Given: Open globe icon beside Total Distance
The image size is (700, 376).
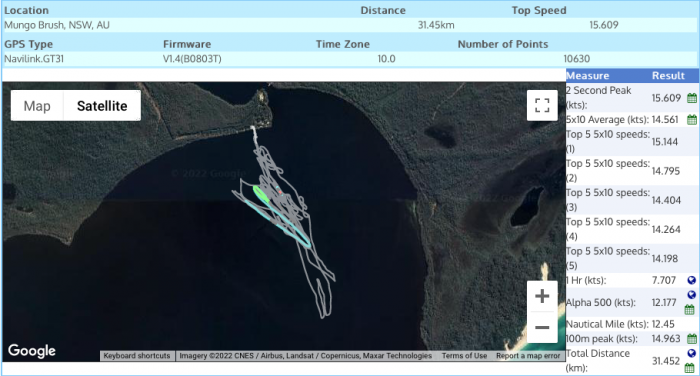Looking at the screenshot, I should [692, 353].
